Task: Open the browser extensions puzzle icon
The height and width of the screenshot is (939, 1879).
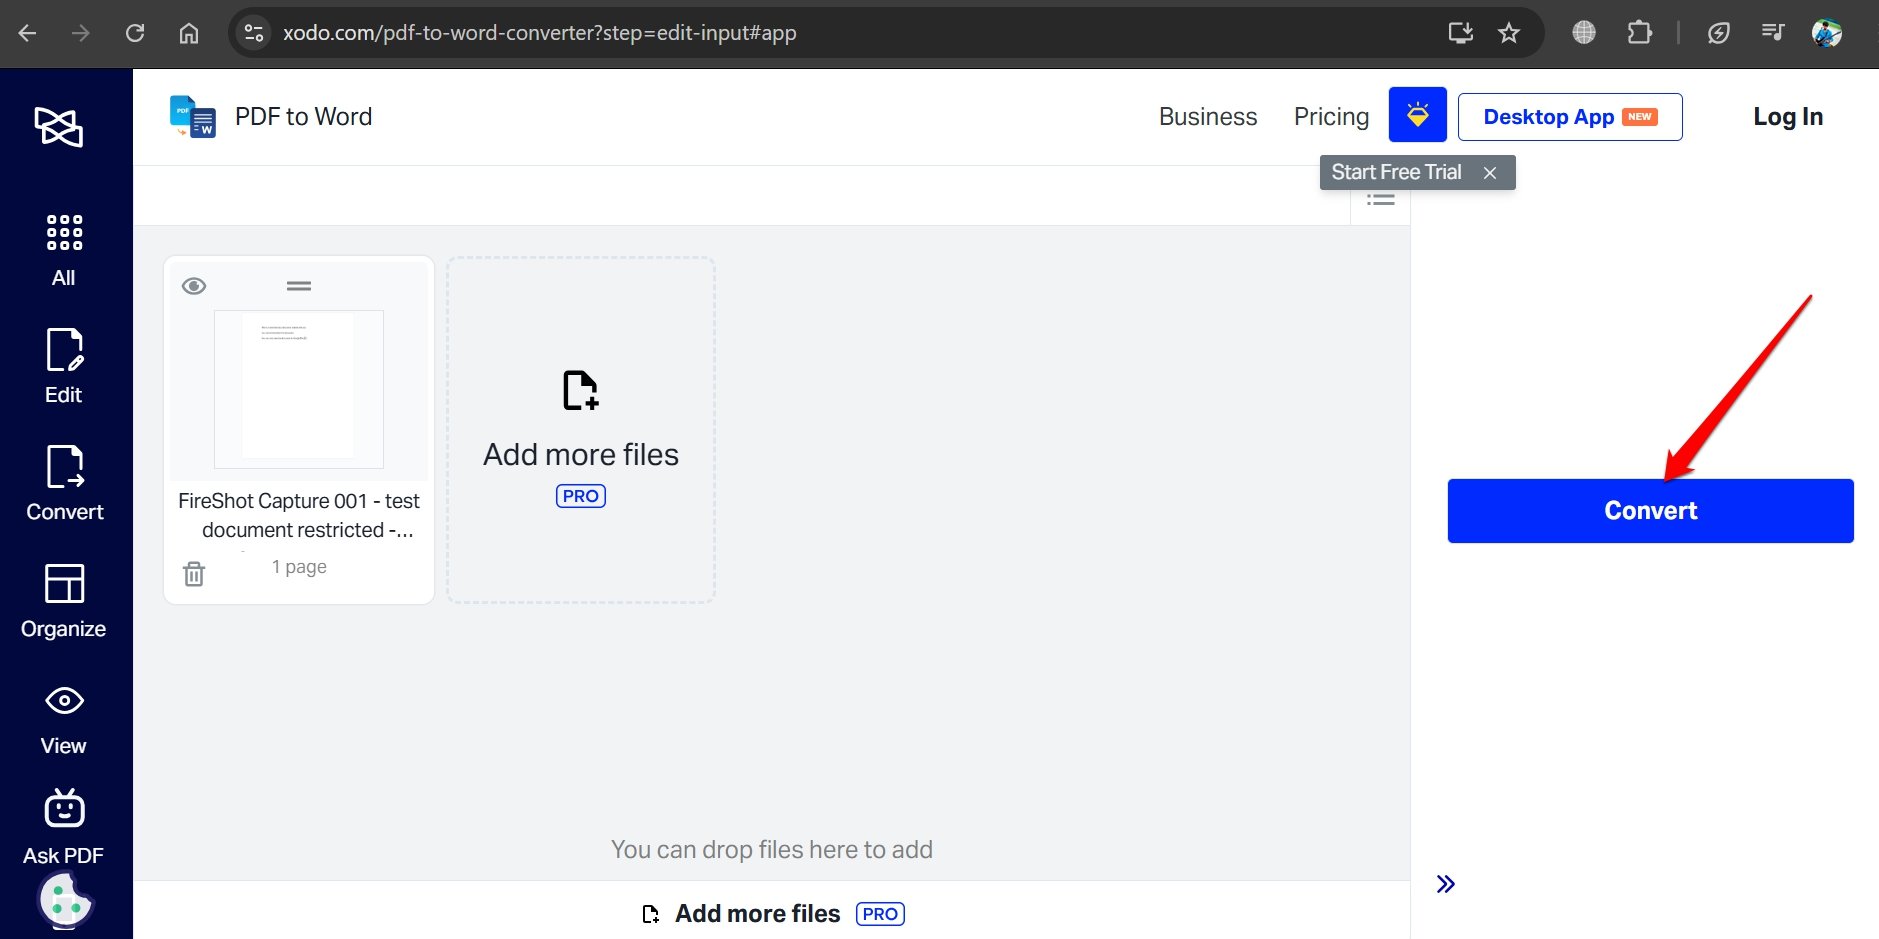Action: click(x=1639, y=33)
